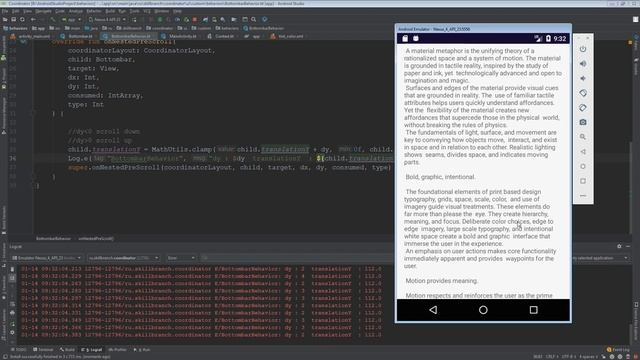The height and width of the screenshot is (360, 640).
Task: Click the Overview square in the emulator side toolbar
Action: [x=583, y=181]
